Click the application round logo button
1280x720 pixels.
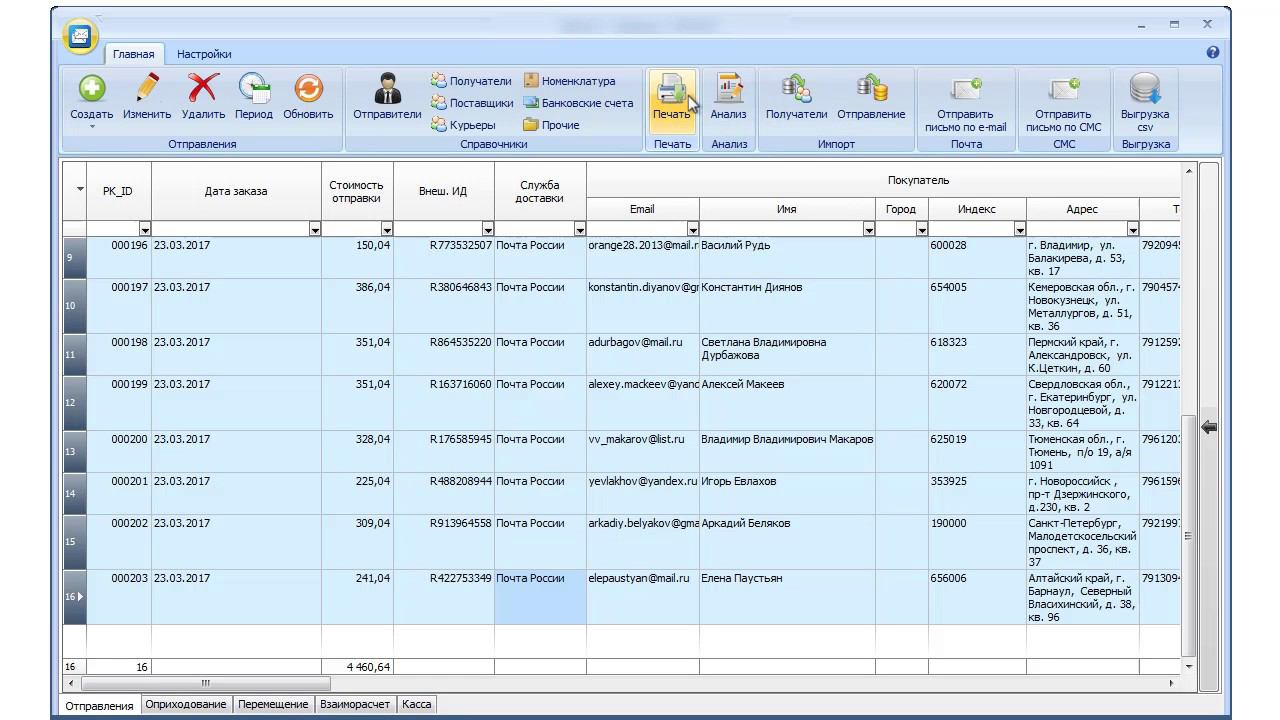pyautogui.click(x=80, y=36)
